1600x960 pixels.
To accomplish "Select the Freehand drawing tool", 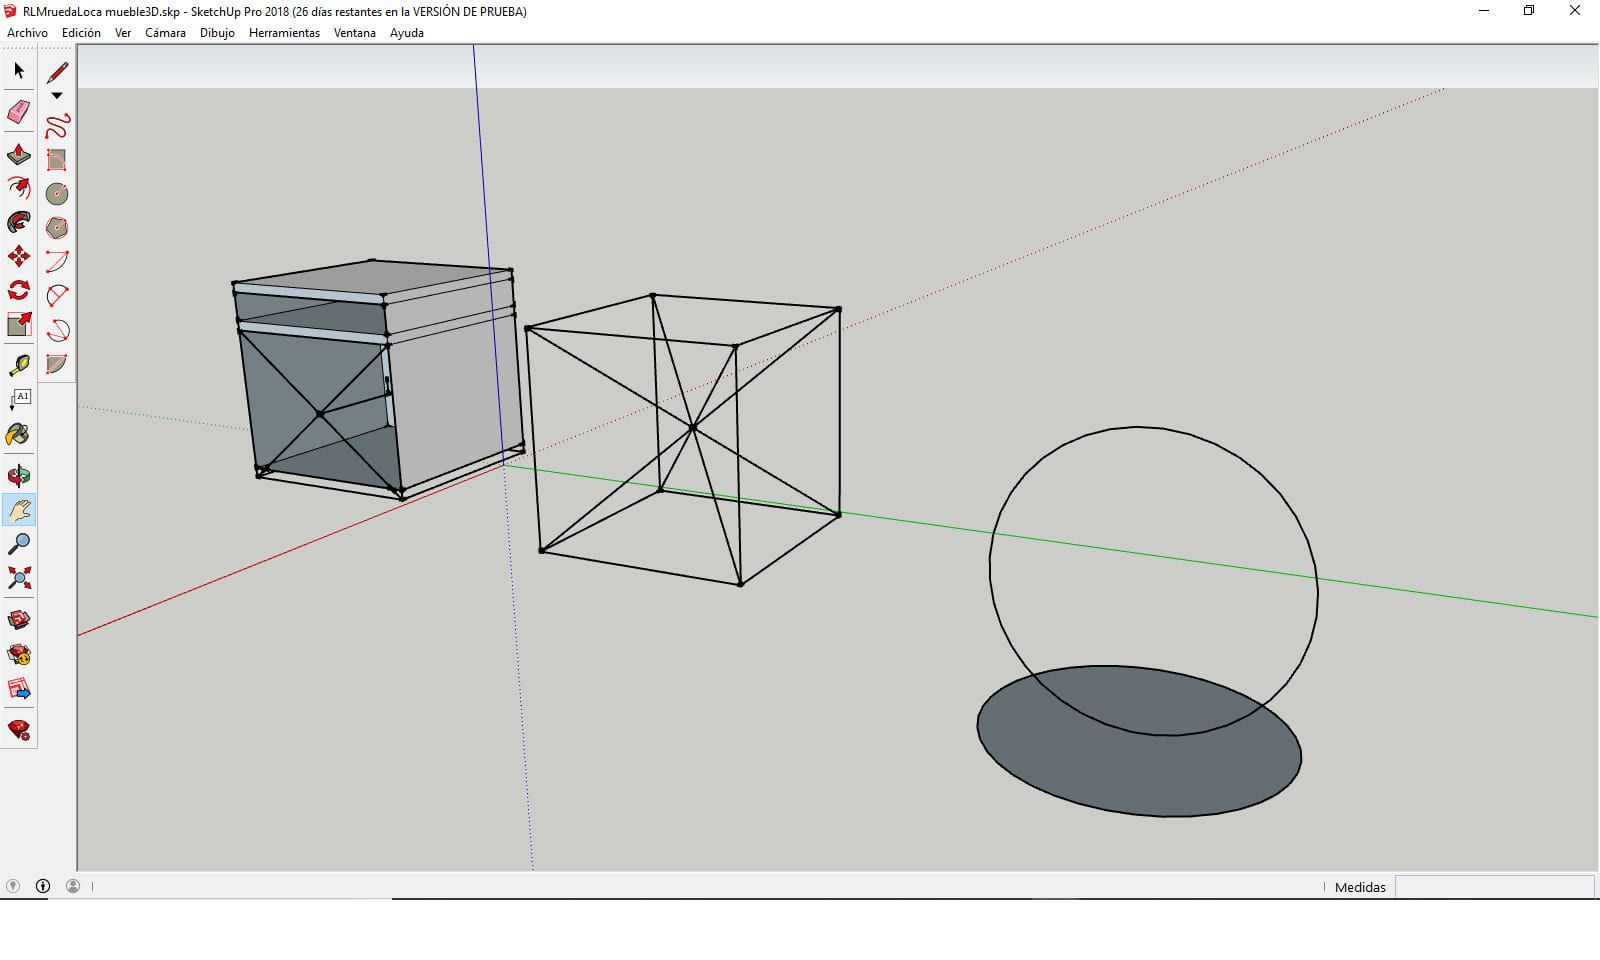I will click(57, 126).
